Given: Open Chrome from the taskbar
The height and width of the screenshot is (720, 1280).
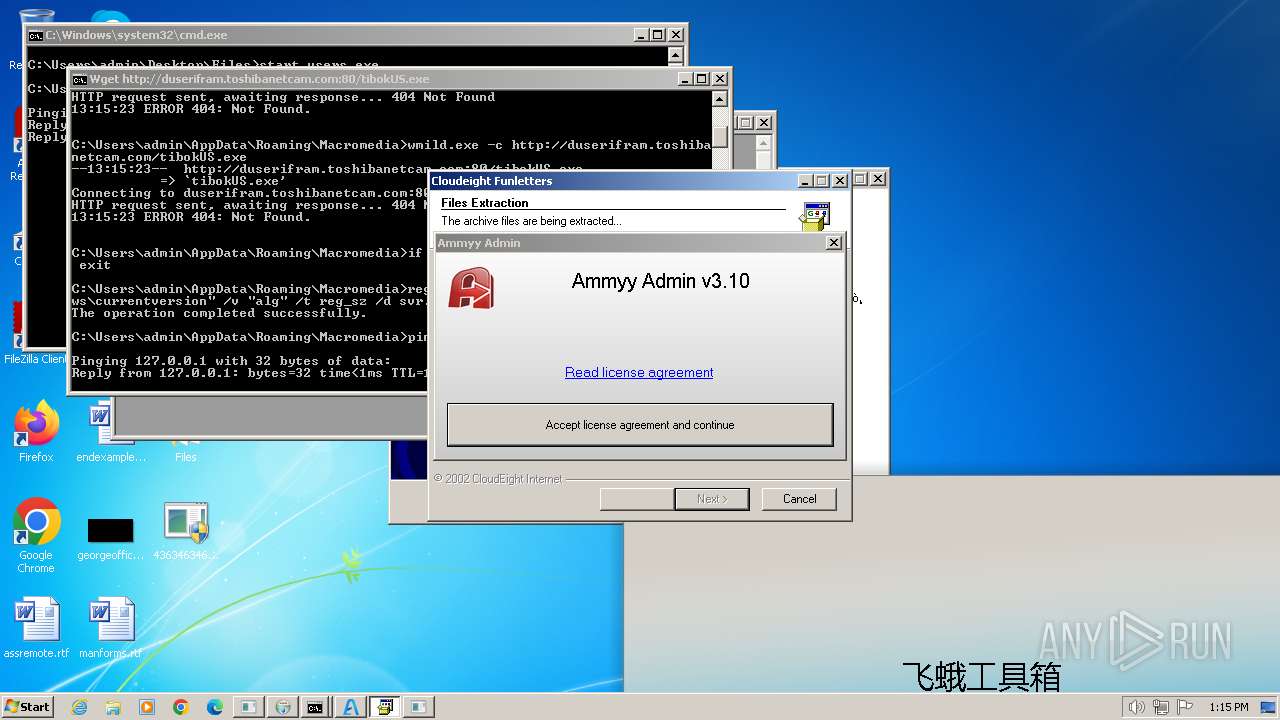Looking at the screenshot, I should (x=181, y=707).
